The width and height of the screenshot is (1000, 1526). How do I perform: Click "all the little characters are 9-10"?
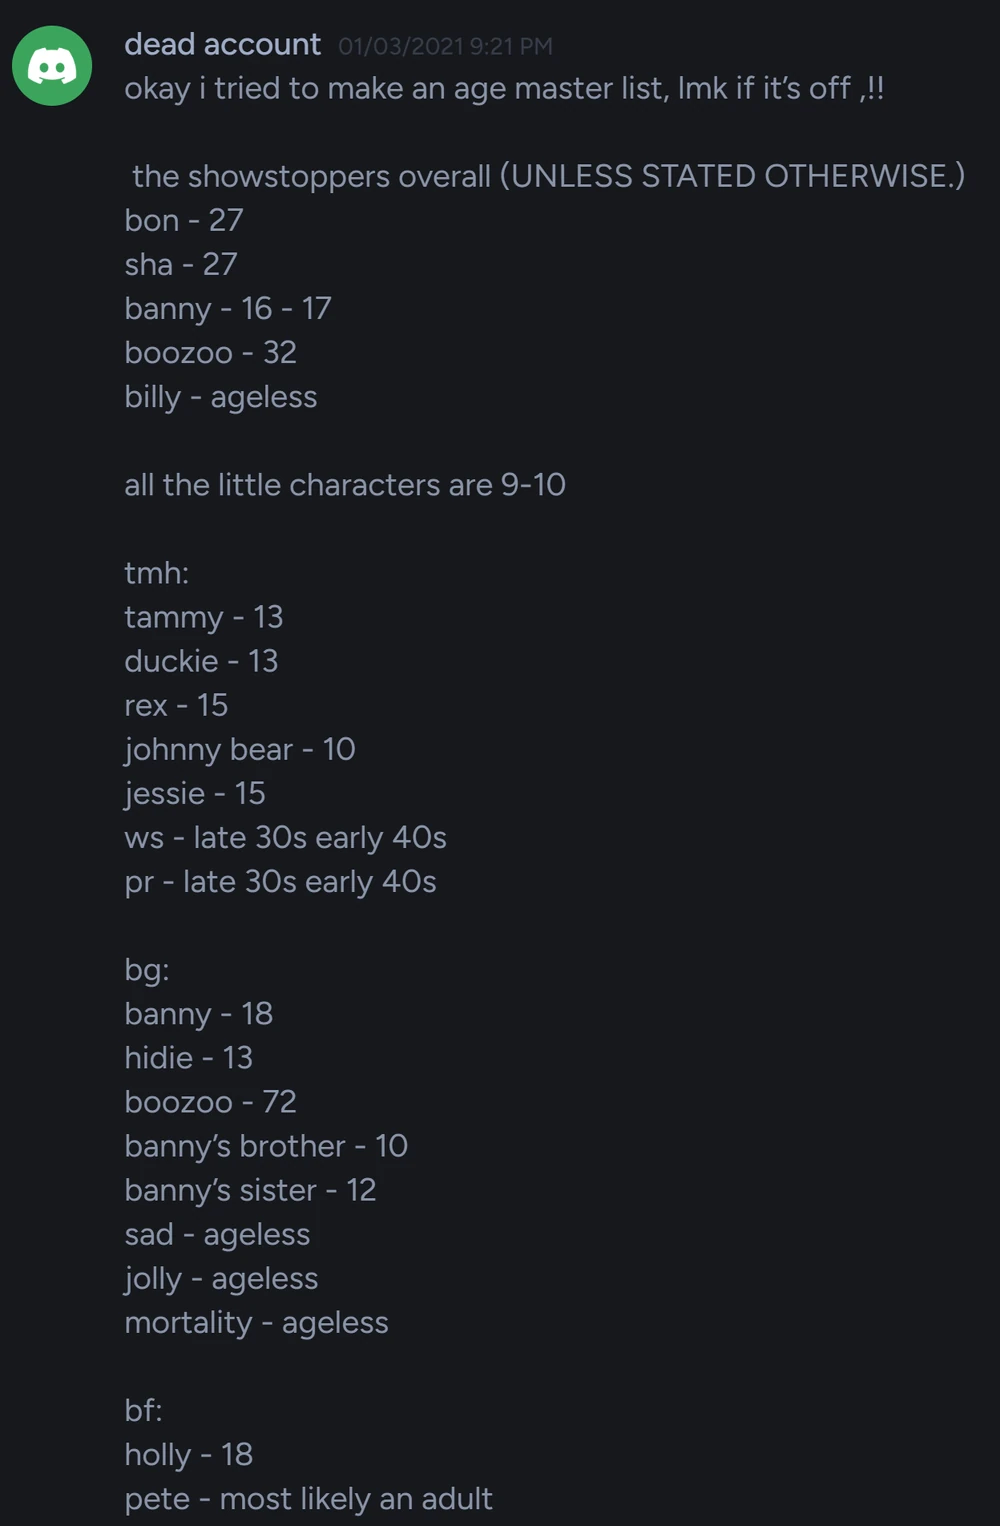pyautogui.click(x=345, y=485)
